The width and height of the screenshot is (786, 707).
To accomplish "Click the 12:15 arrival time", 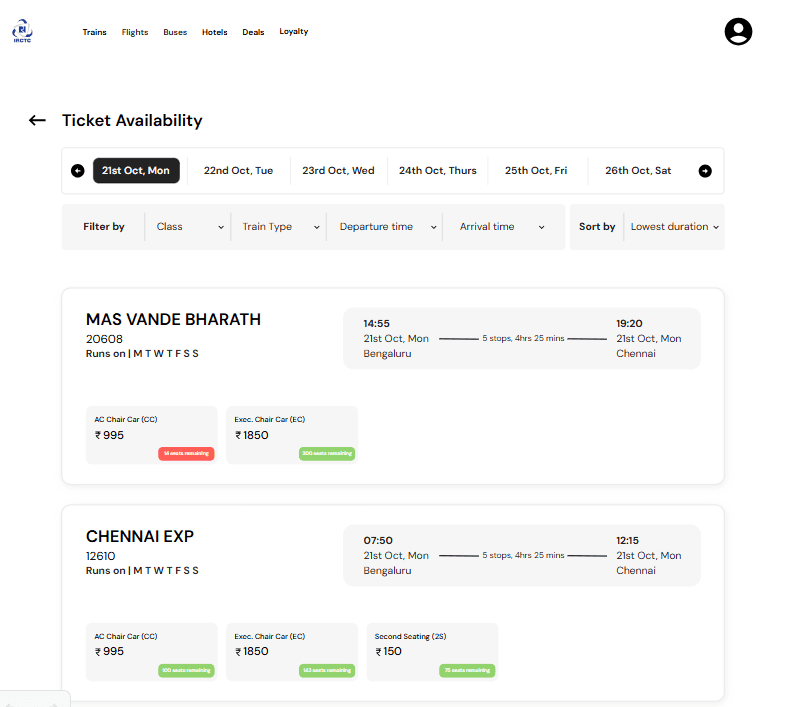I will coord(628,541).
